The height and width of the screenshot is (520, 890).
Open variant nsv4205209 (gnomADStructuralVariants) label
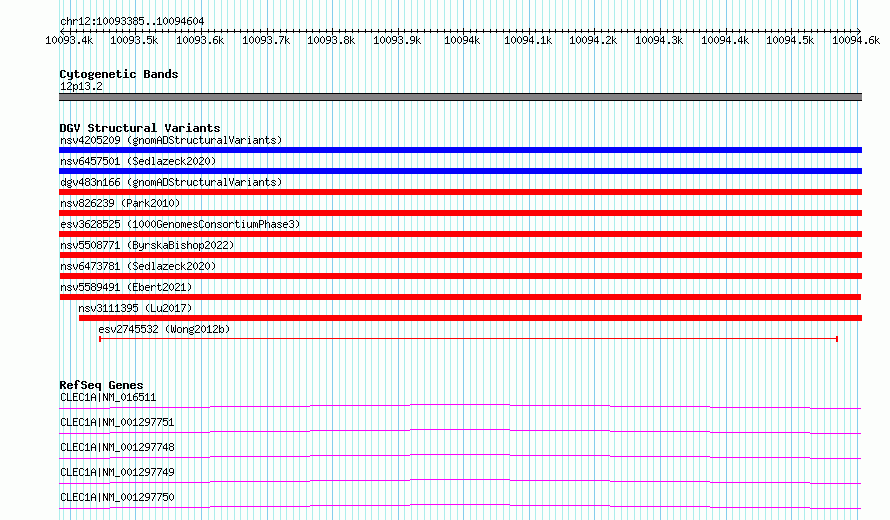(x=171, y=140)
